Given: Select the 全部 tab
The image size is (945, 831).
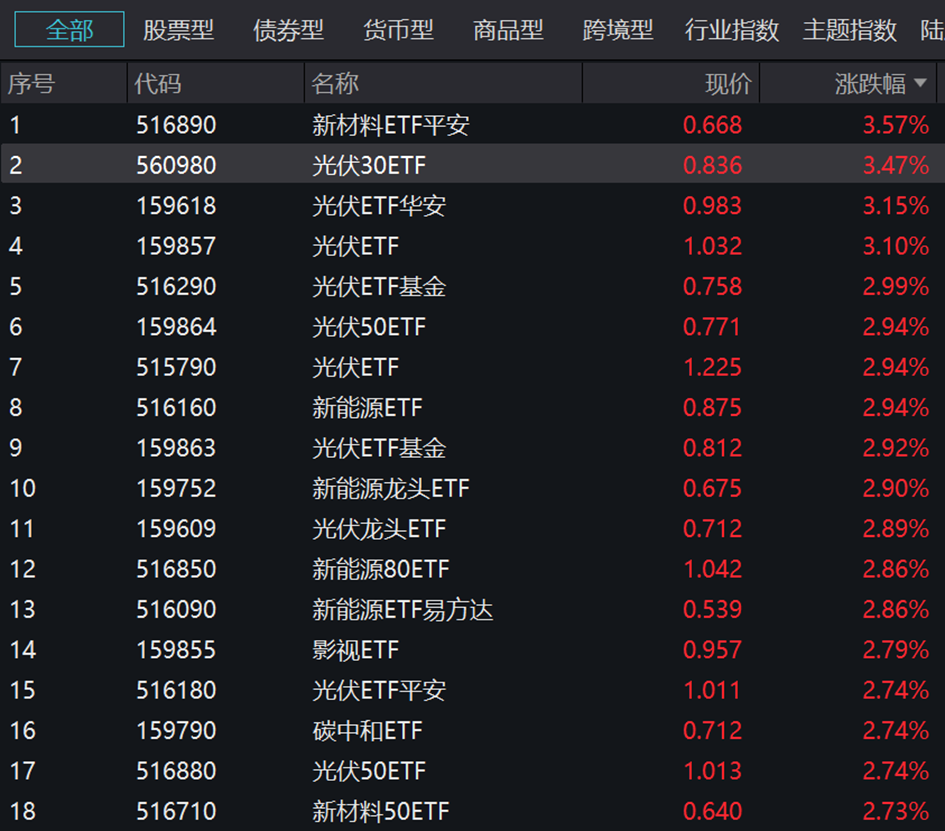Looking at the screenshot, I should coord(69,30).
